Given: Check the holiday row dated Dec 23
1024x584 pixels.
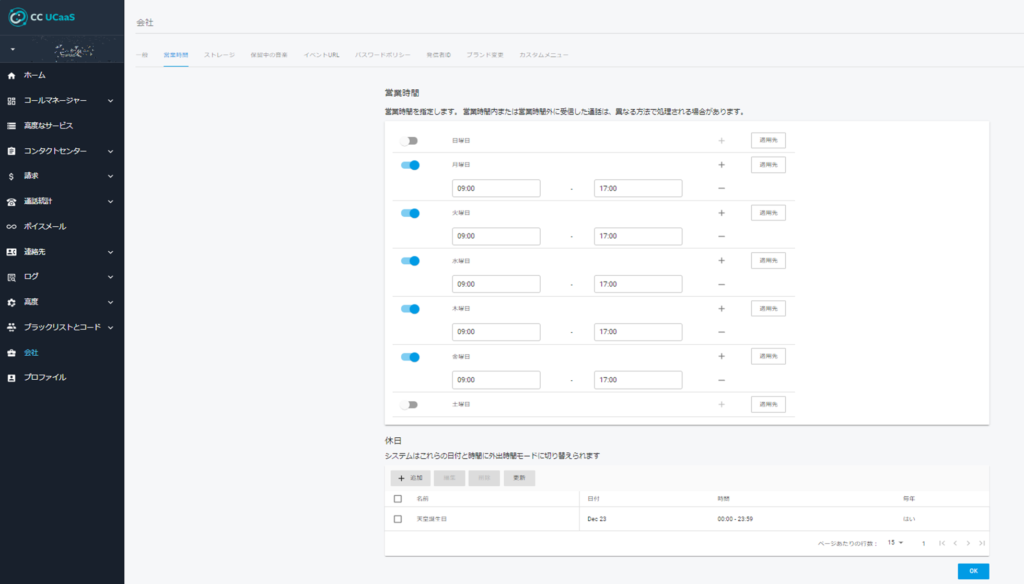Looking at the screenshot, I should [398, 519].
